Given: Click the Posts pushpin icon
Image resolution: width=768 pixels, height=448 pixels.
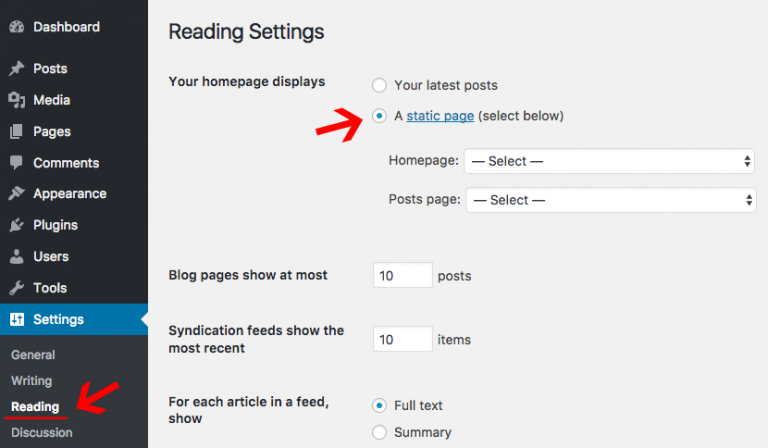Looking at the screenshot, I should pyautogui.click(x=17, y=69).
